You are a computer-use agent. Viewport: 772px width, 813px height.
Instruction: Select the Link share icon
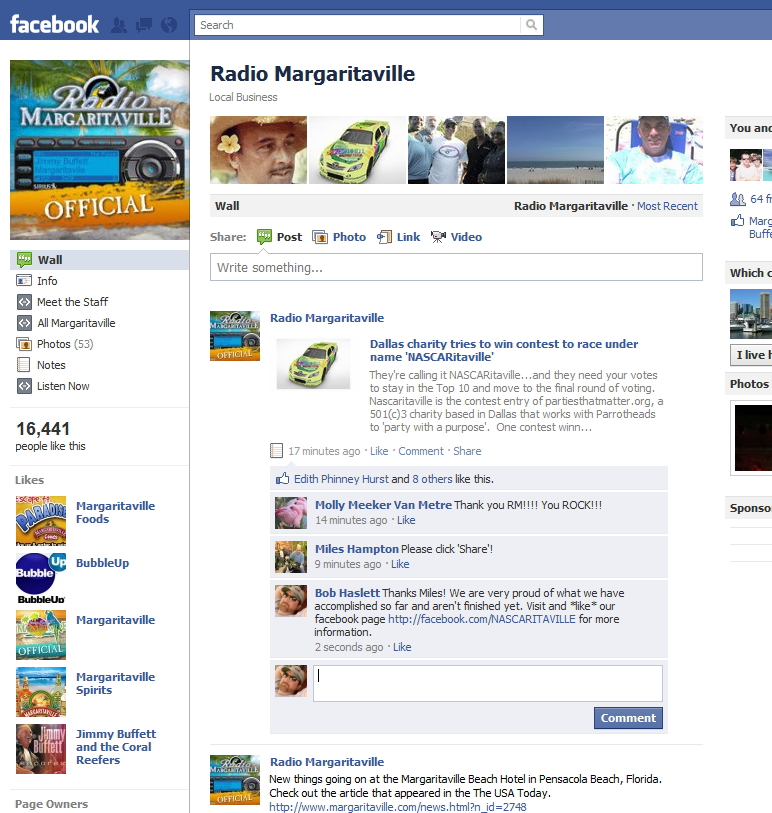(x=385, y=237)
